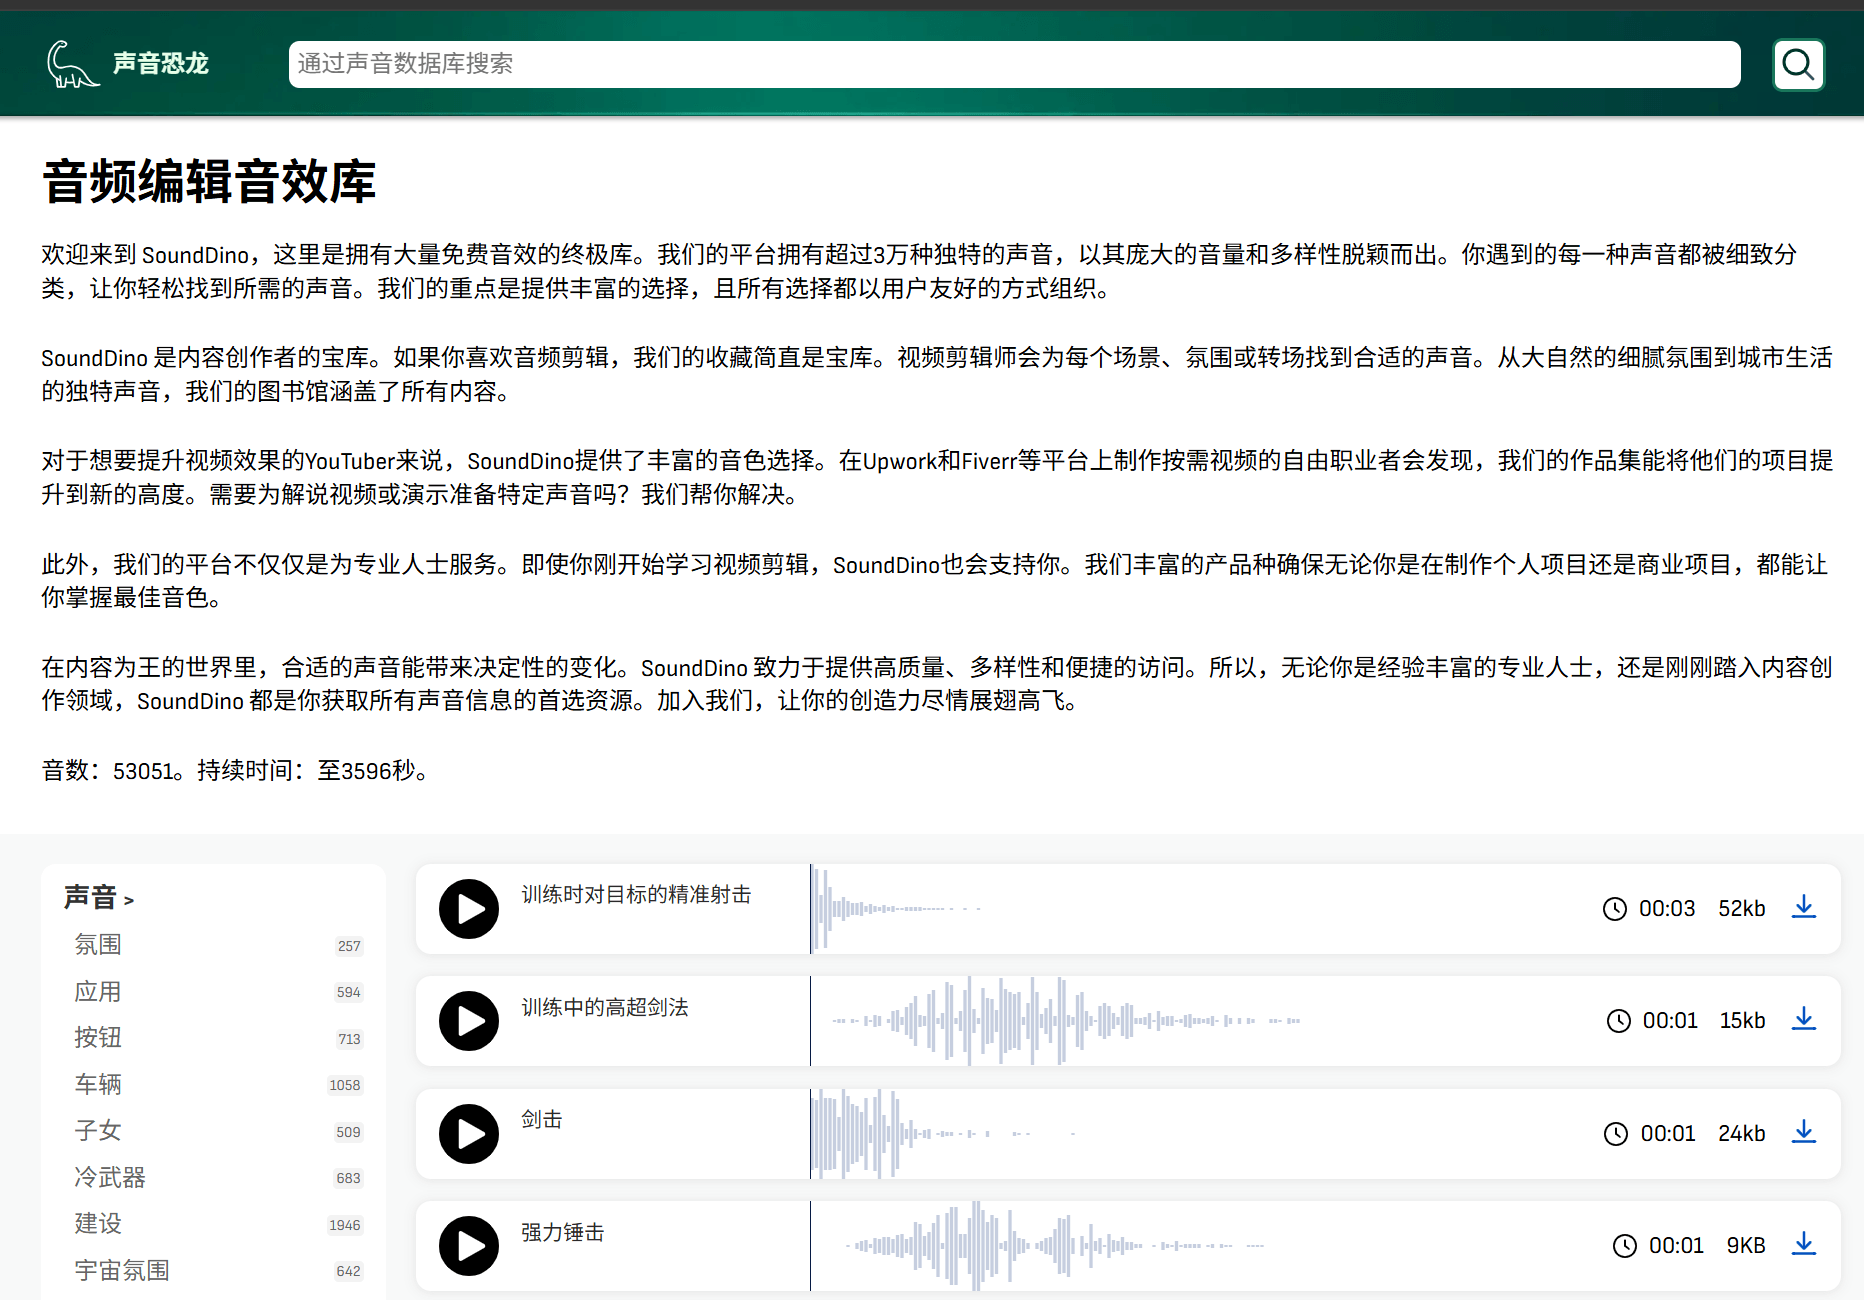The width and height of the screenshot is (1864, 1300).
Task: Open the 建设 sounds category
Action: (97, 1224)
